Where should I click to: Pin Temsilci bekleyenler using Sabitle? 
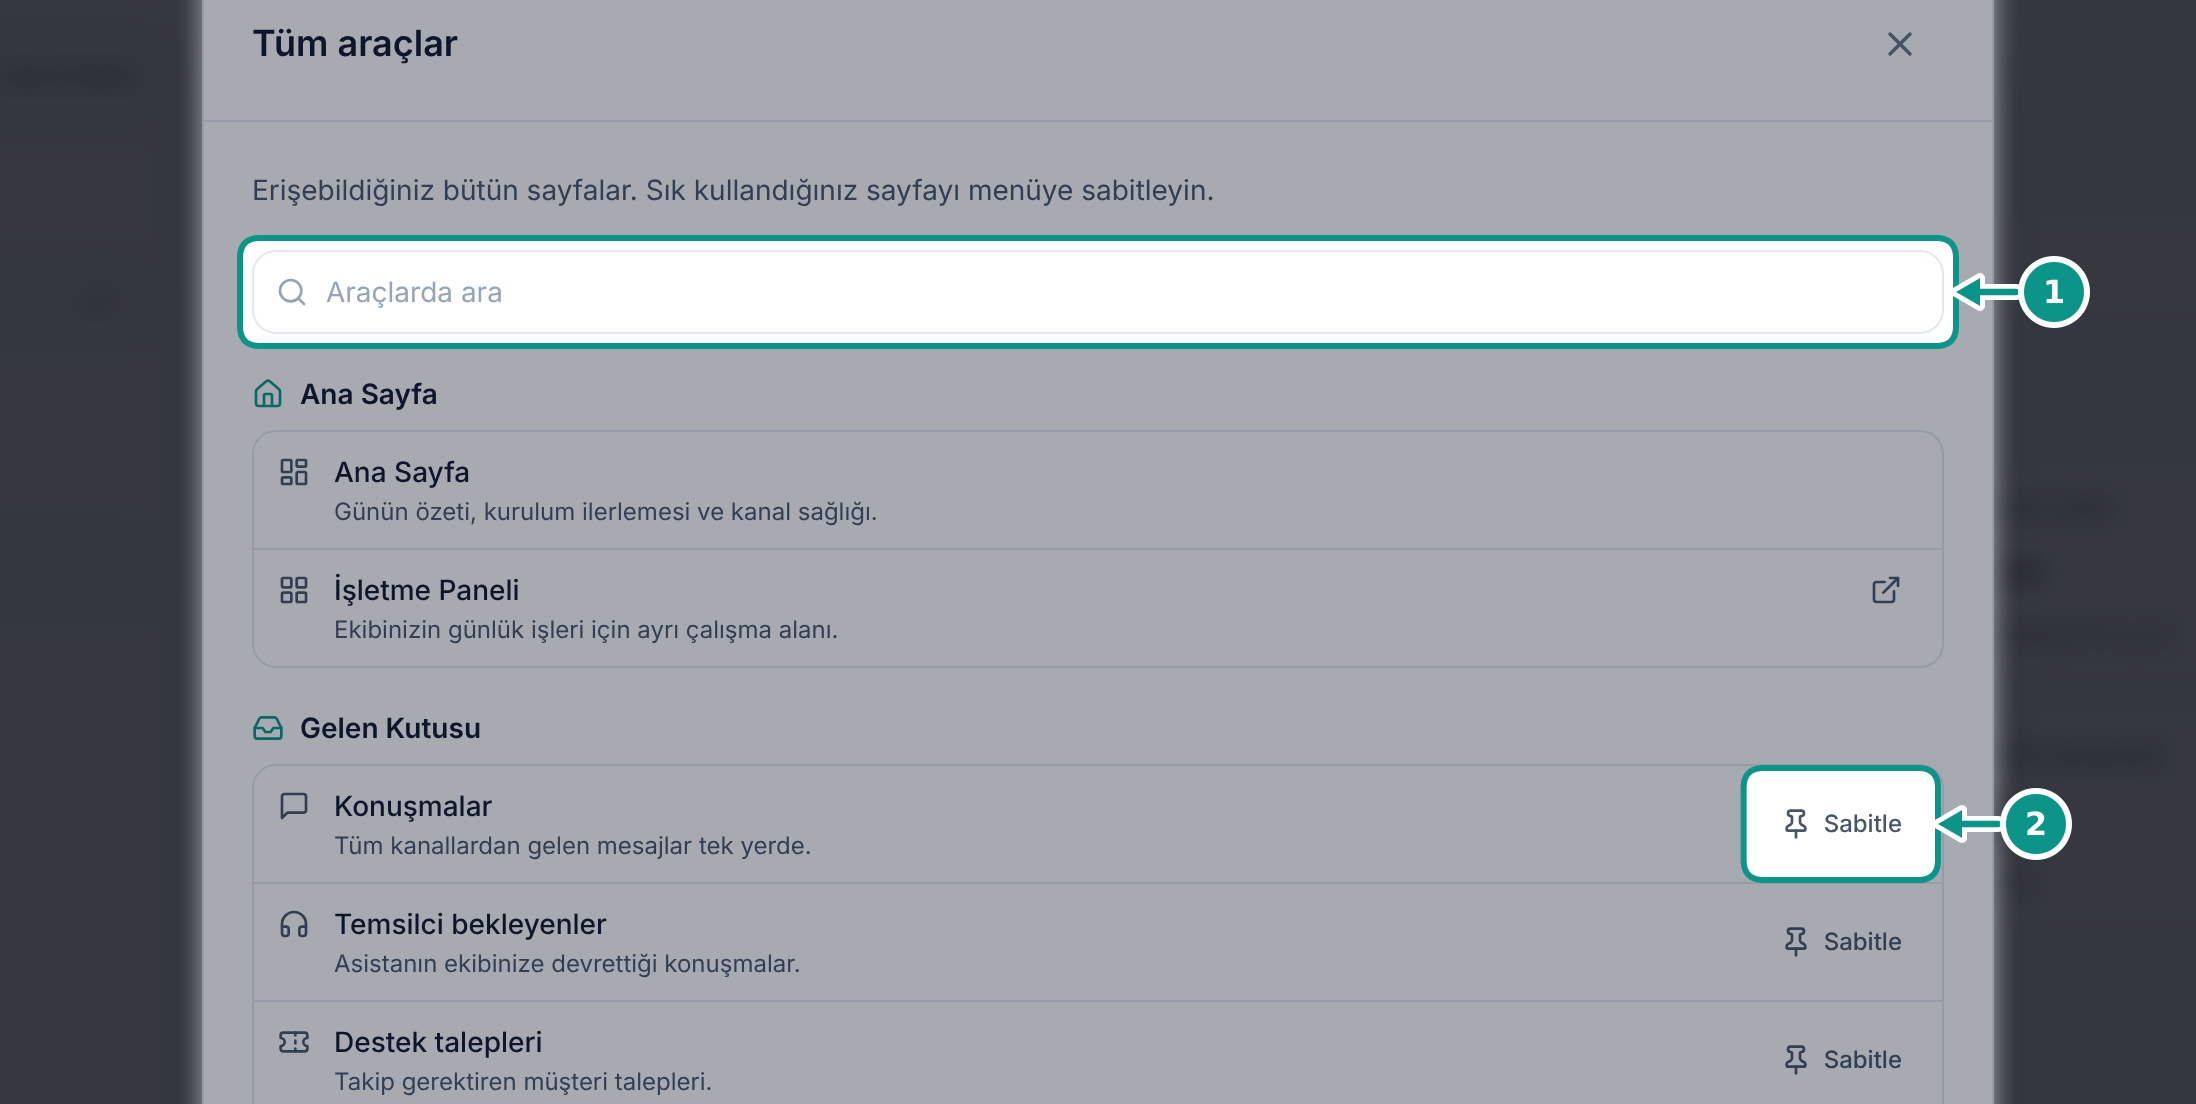coord(1842,941)
